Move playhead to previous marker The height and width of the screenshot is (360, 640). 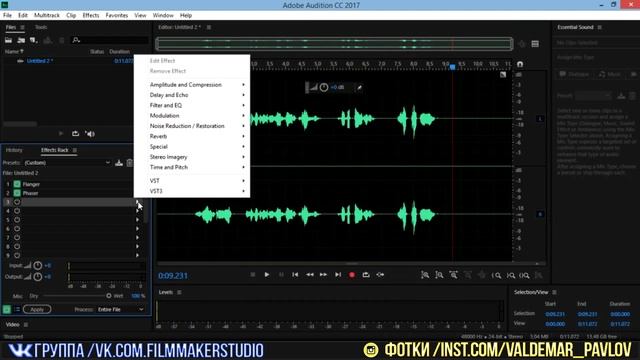[x=295, y=275]
